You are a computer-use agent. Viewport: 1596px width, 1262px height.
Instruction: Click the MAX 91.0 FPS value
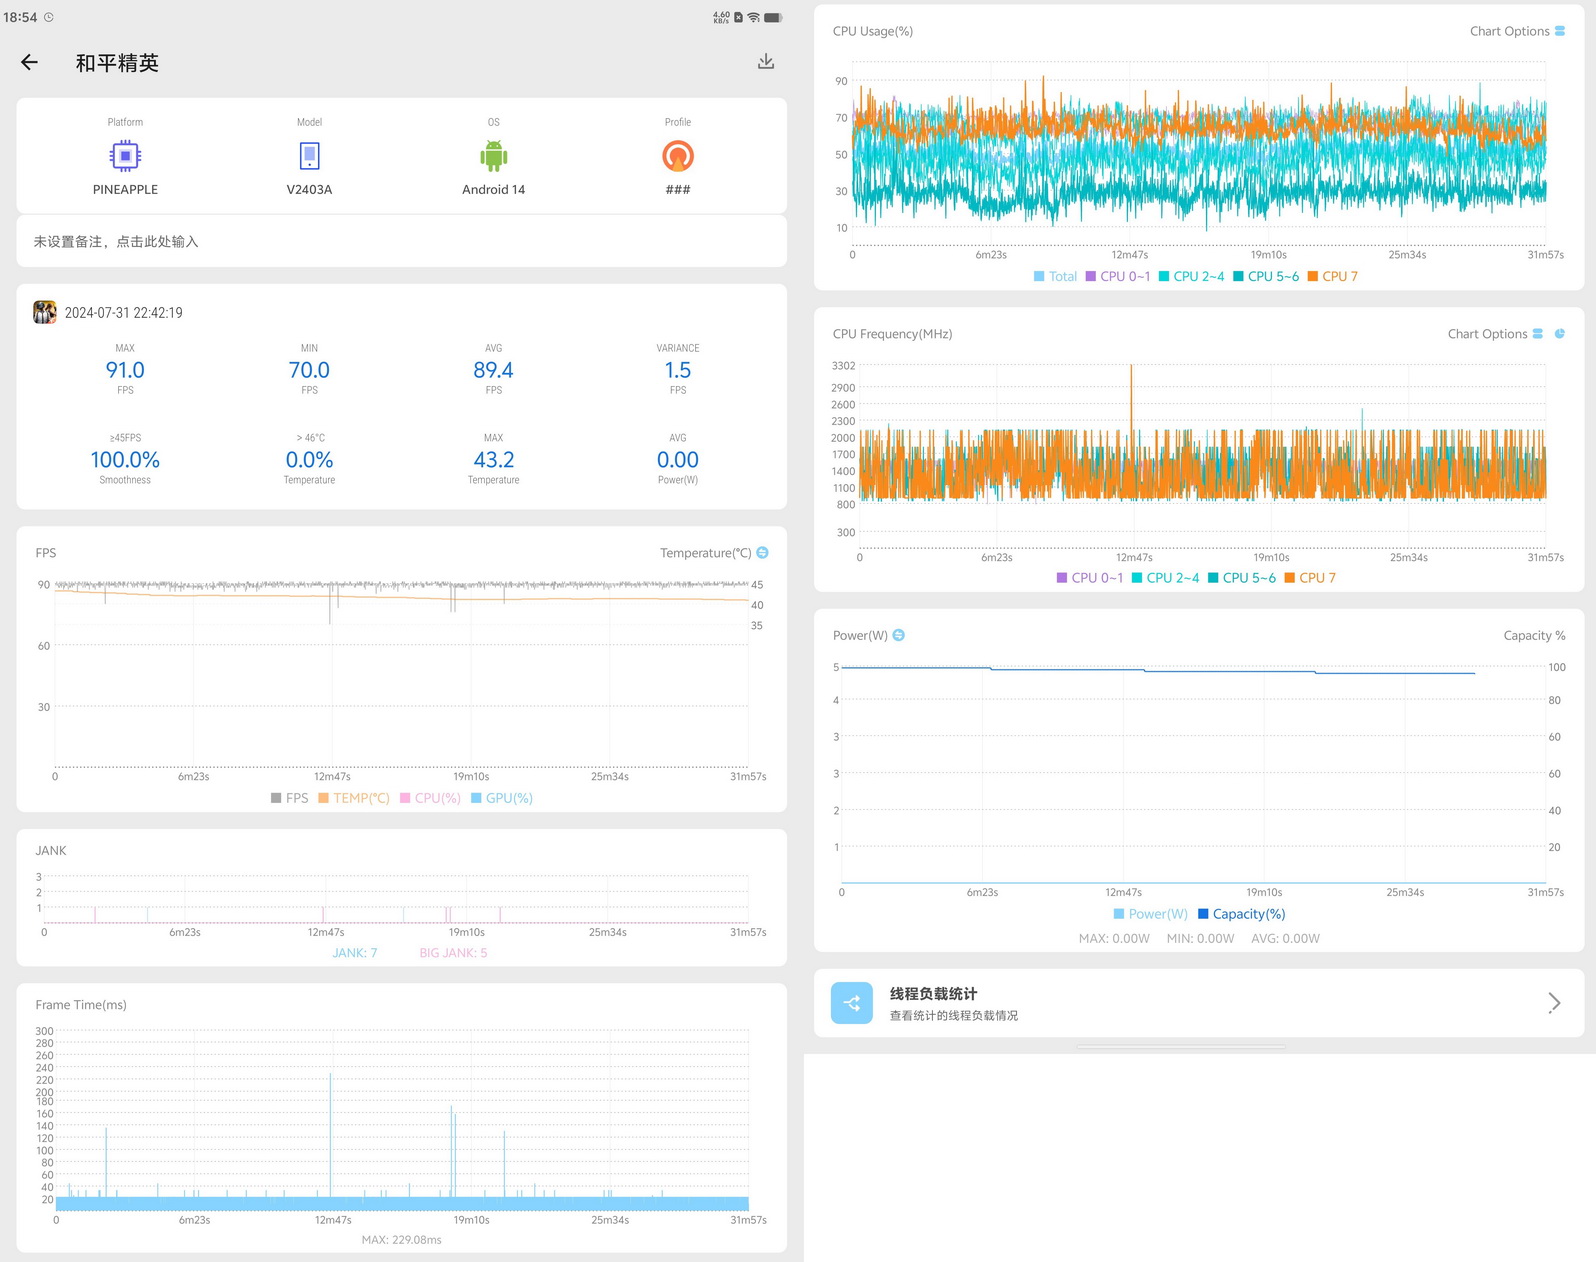125,370
